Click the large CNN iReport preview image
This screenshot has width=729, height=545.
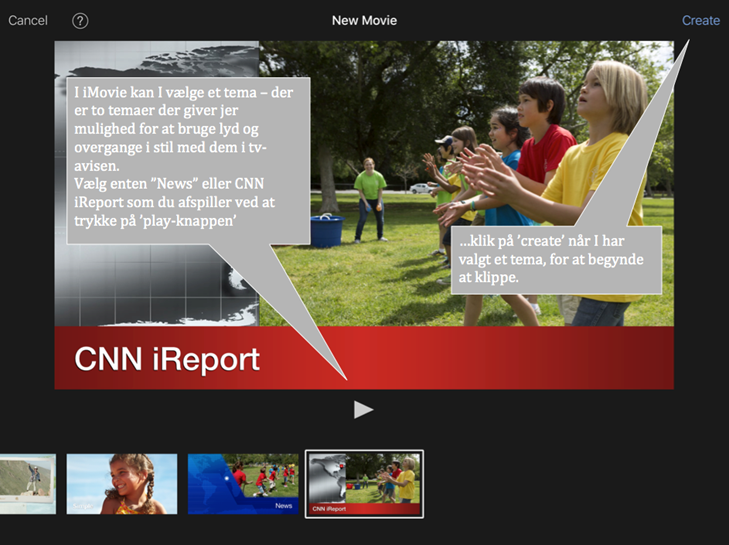(x=364, y=215)
